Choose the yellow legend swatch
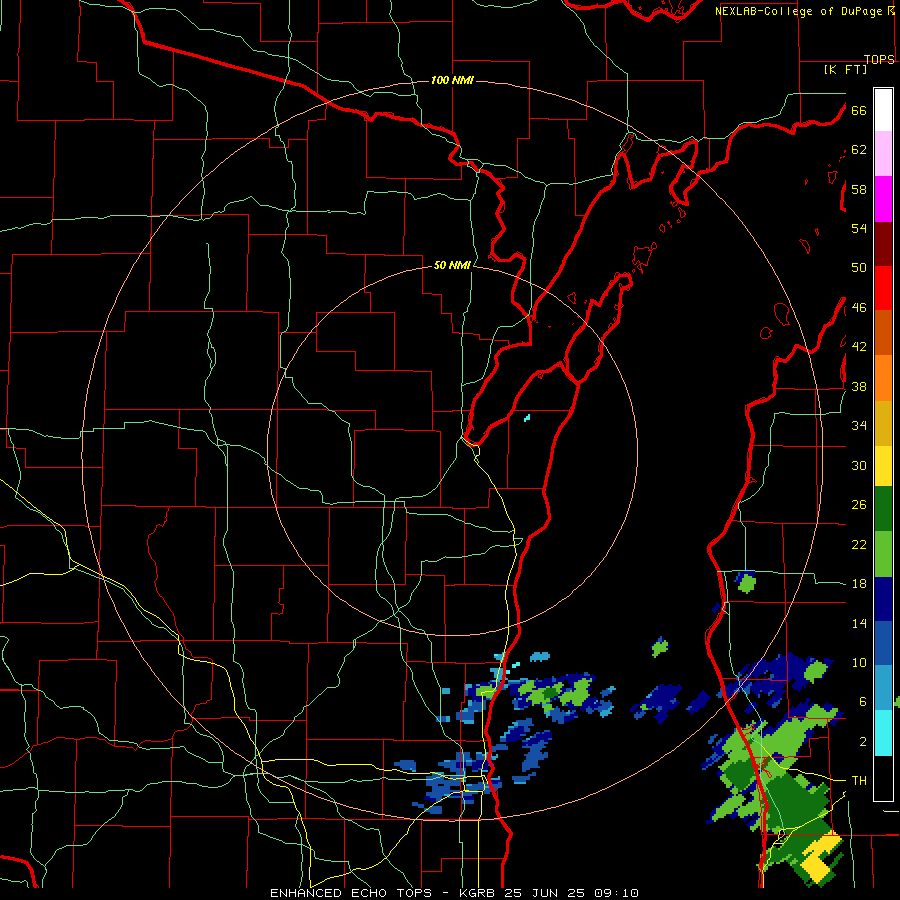 [x=883, y=466]
